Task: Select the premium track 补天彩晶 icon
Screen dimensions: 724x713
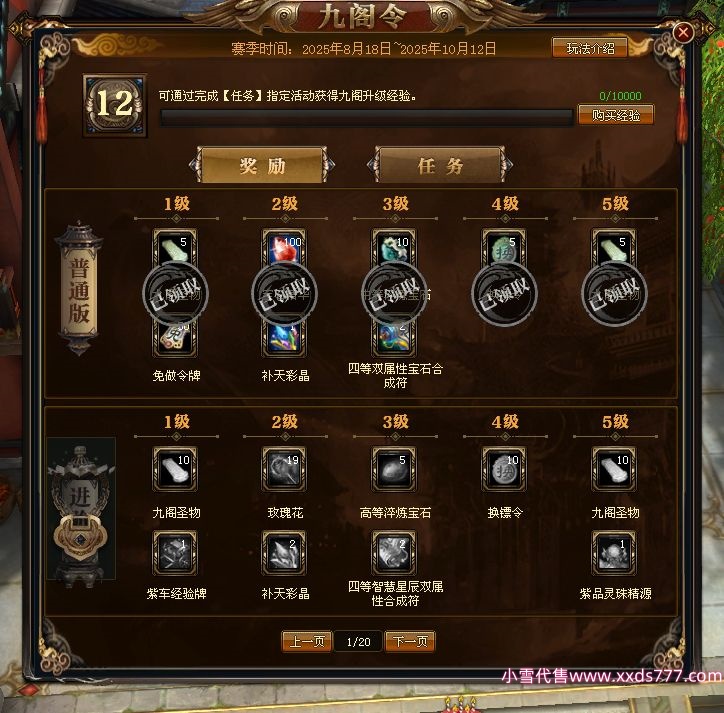Action: pos(284,553)
